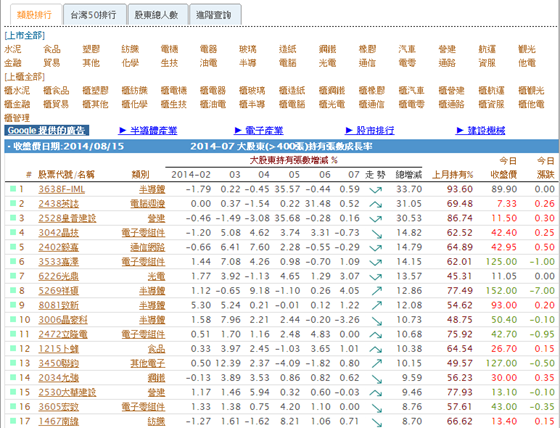Click the 通信網路 category in row 5
Screen dimensions: 560x428
click(148, 247)
